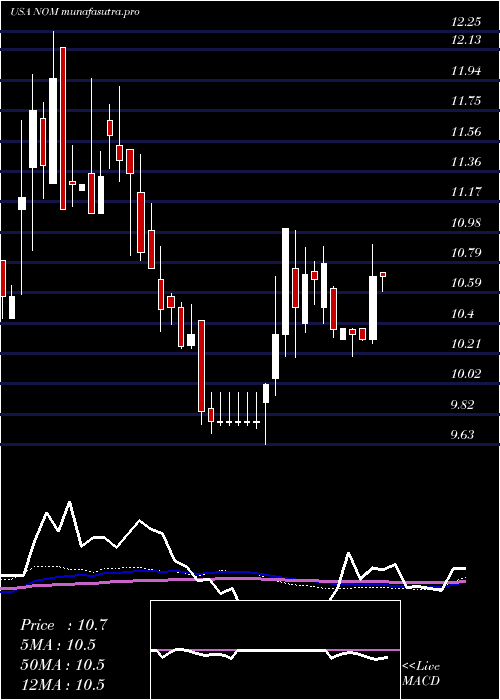Click the 'USA NOM munafasutra.pro' chart title
The height and width of the screenshot is (700, 500).
pyautogui.click(x=75, y=12)
